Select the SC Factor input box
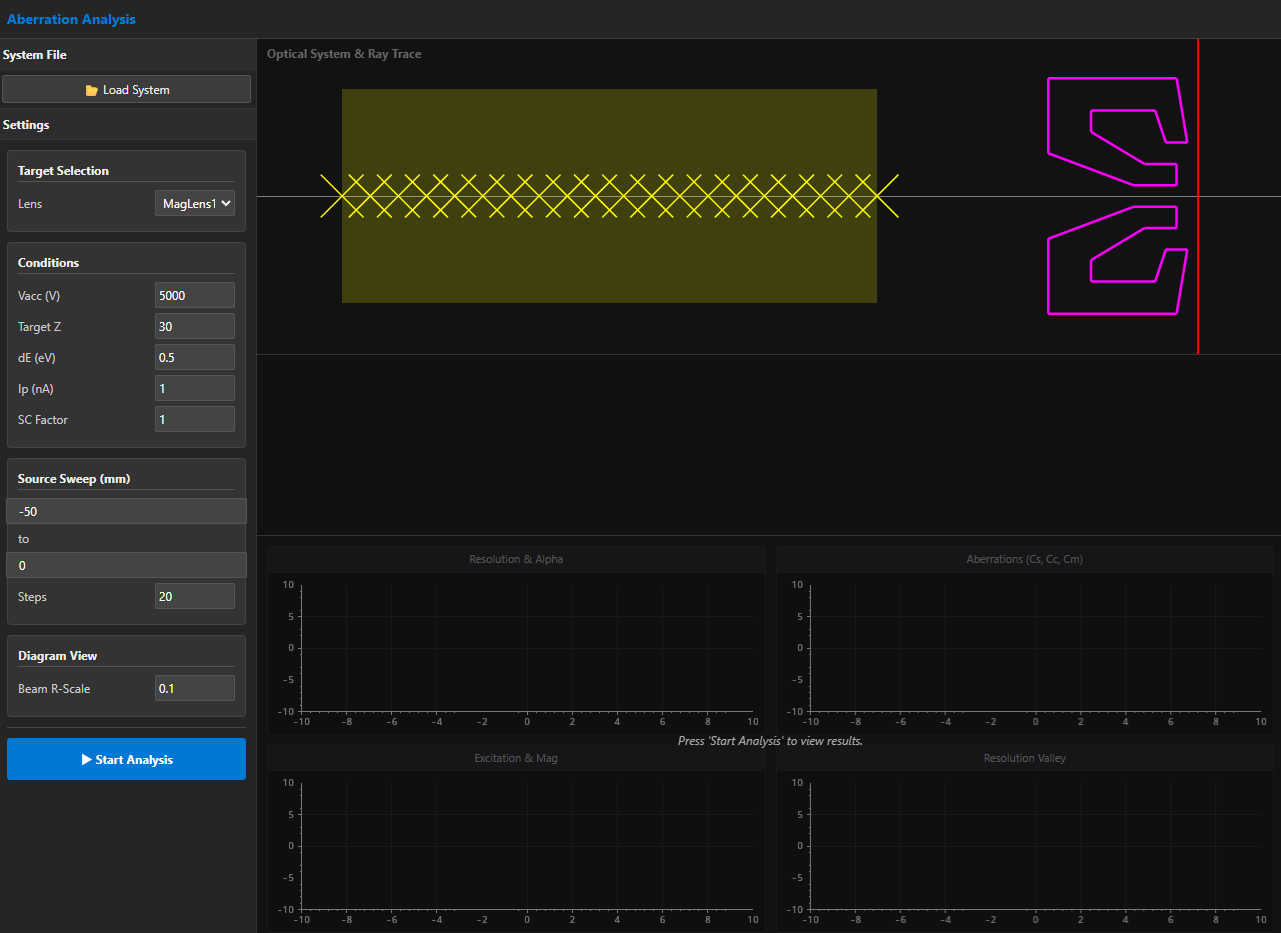The image size is (1281, 933). pos(195,419)
